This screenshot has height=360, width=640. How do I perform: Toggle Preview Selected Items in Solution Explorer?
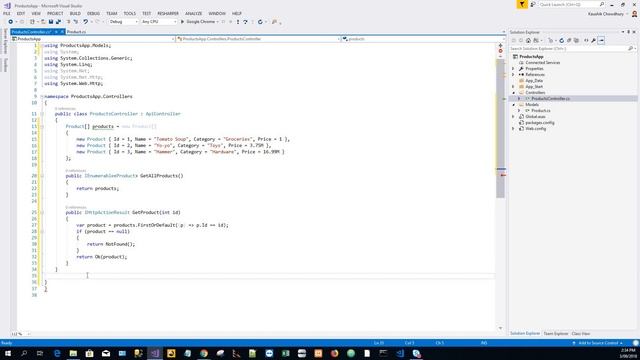(x=601, y=40)
